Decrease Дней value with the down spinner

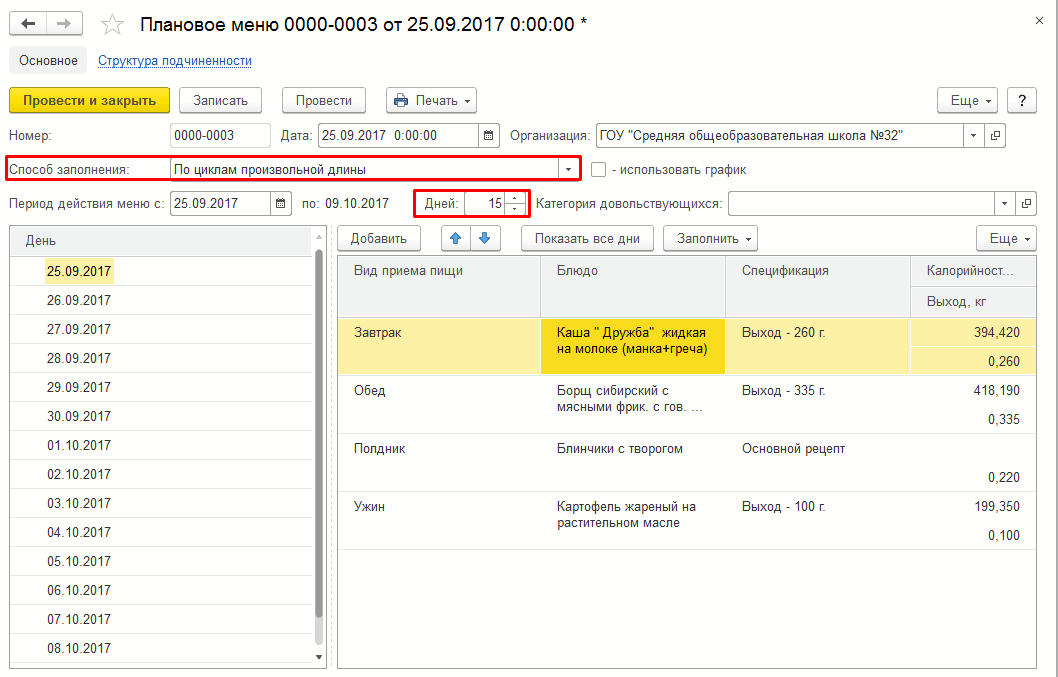click(x=515, y=209)
